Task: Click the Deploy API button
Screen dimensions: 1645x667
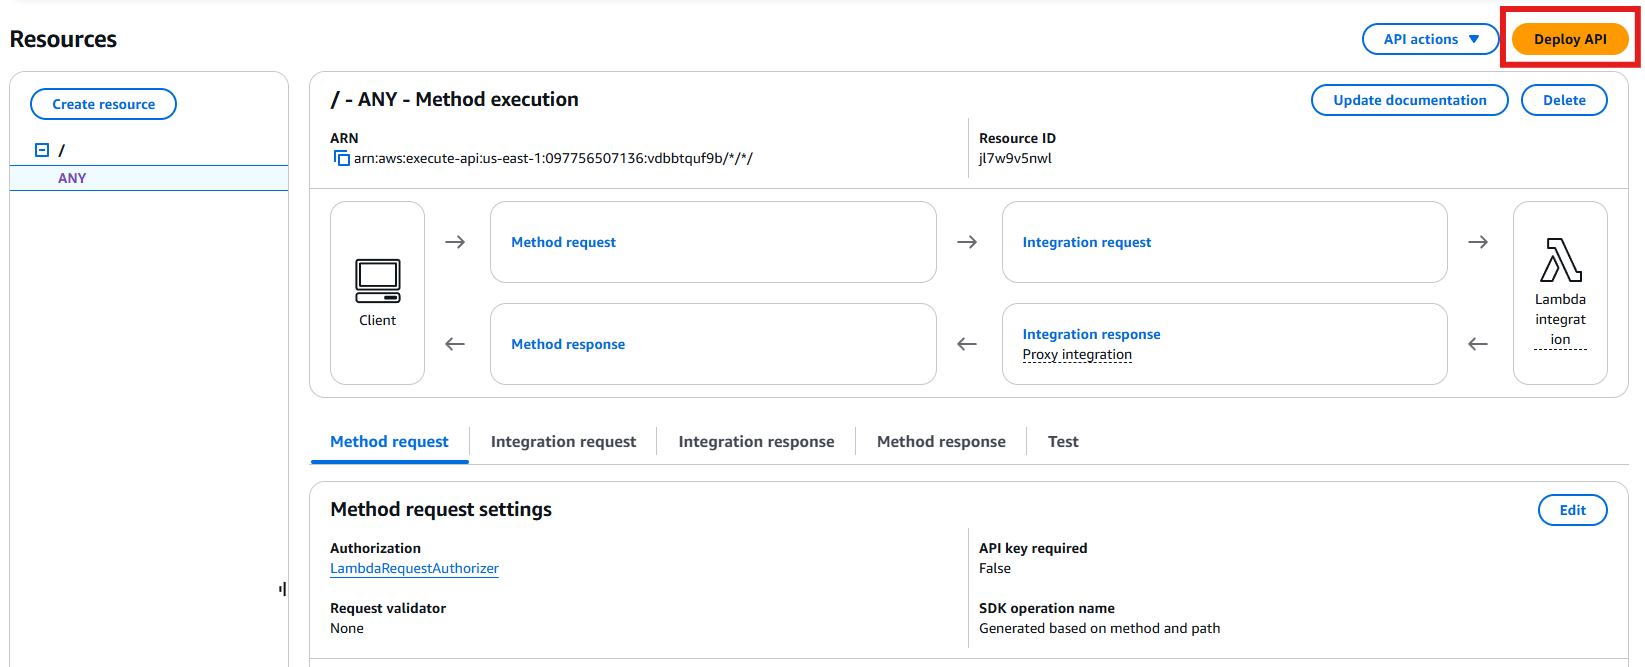Action: click(1570, 39)
